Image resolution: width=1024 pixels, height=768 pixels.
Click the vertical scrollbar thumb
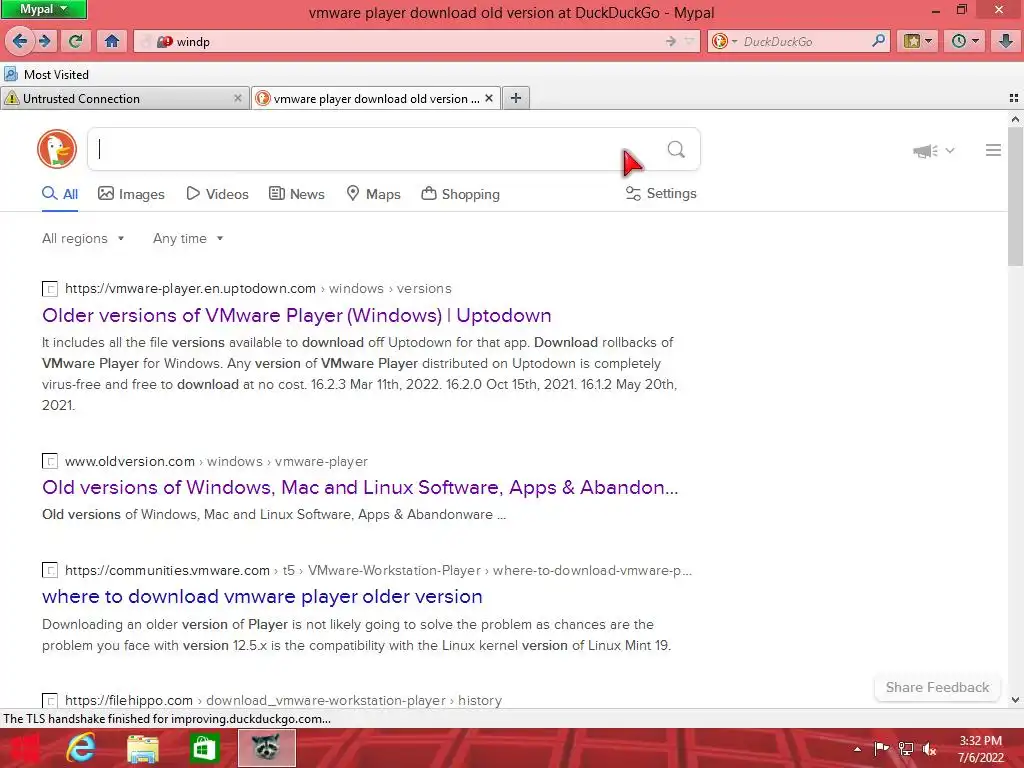pos(1015,197)
